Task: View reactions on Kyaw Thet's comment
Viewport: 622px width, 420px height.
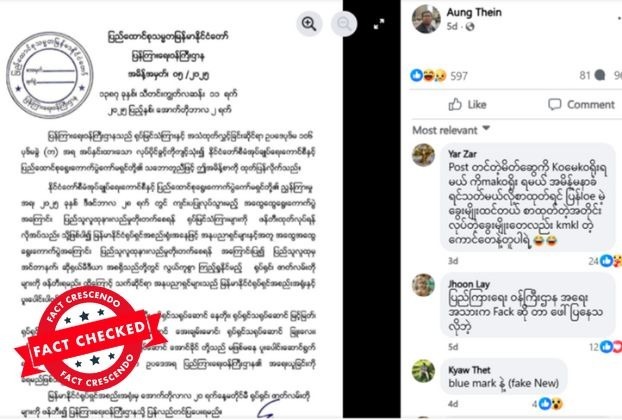Action: click(x=547, y=404)
